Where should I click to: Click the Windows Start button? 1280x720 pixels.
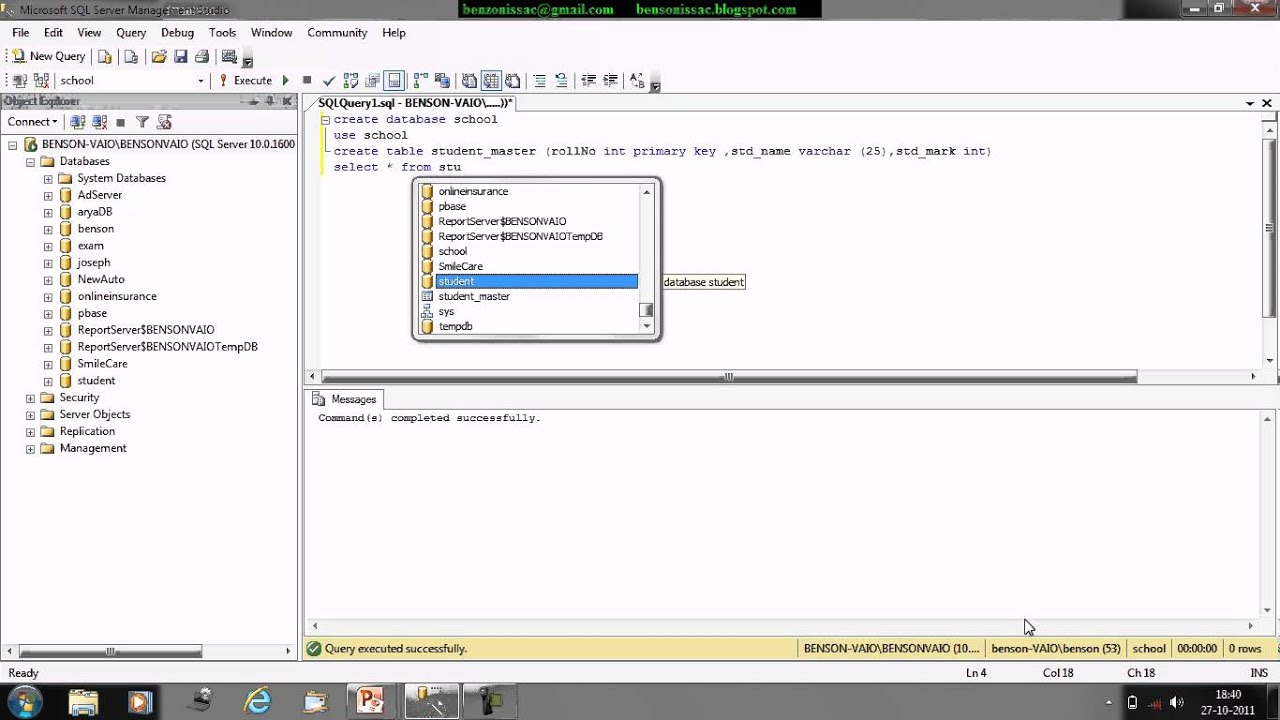click(x=24, y=700)
